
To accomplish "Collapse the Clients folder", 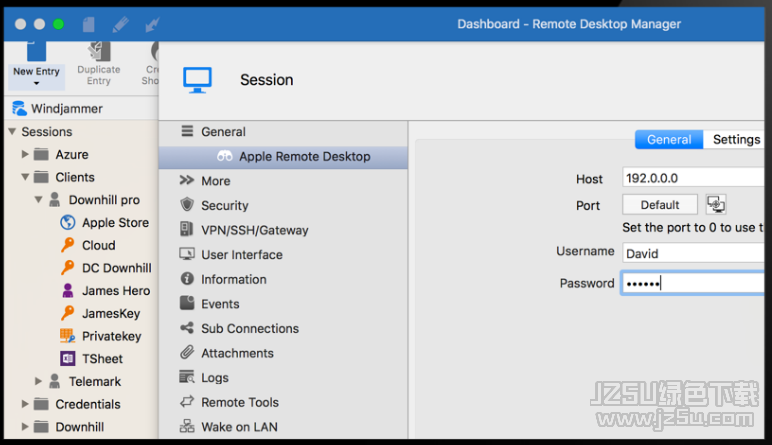I will click(25, 177).
